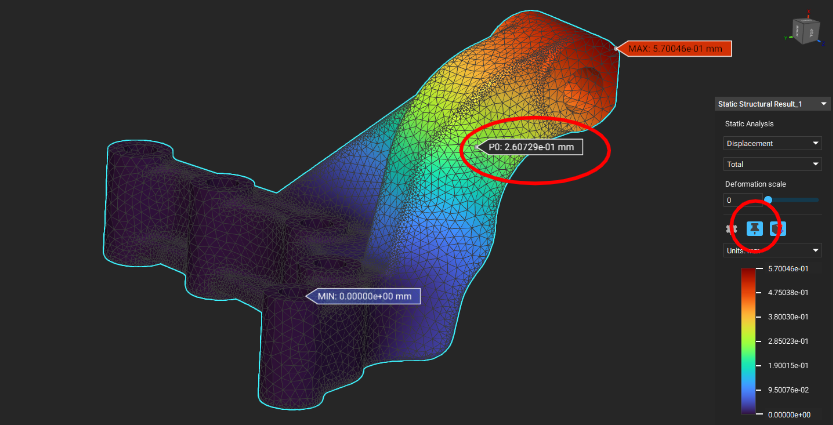Click the Deformation scale value field
Screen dimensions: 833x425
click(x=741, y=200)
